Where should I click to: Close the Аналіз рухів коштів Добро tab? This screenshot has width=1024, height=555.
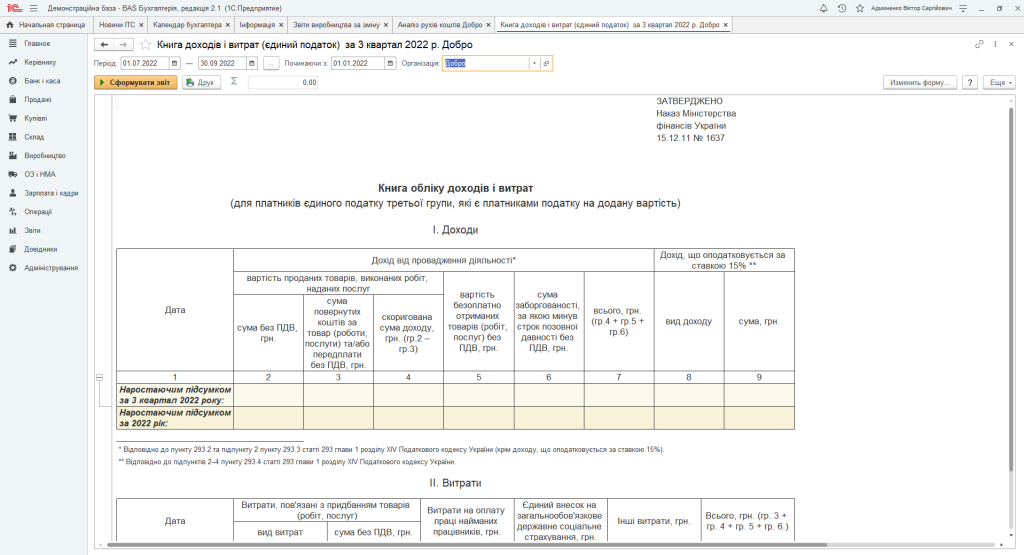(488, 25)
